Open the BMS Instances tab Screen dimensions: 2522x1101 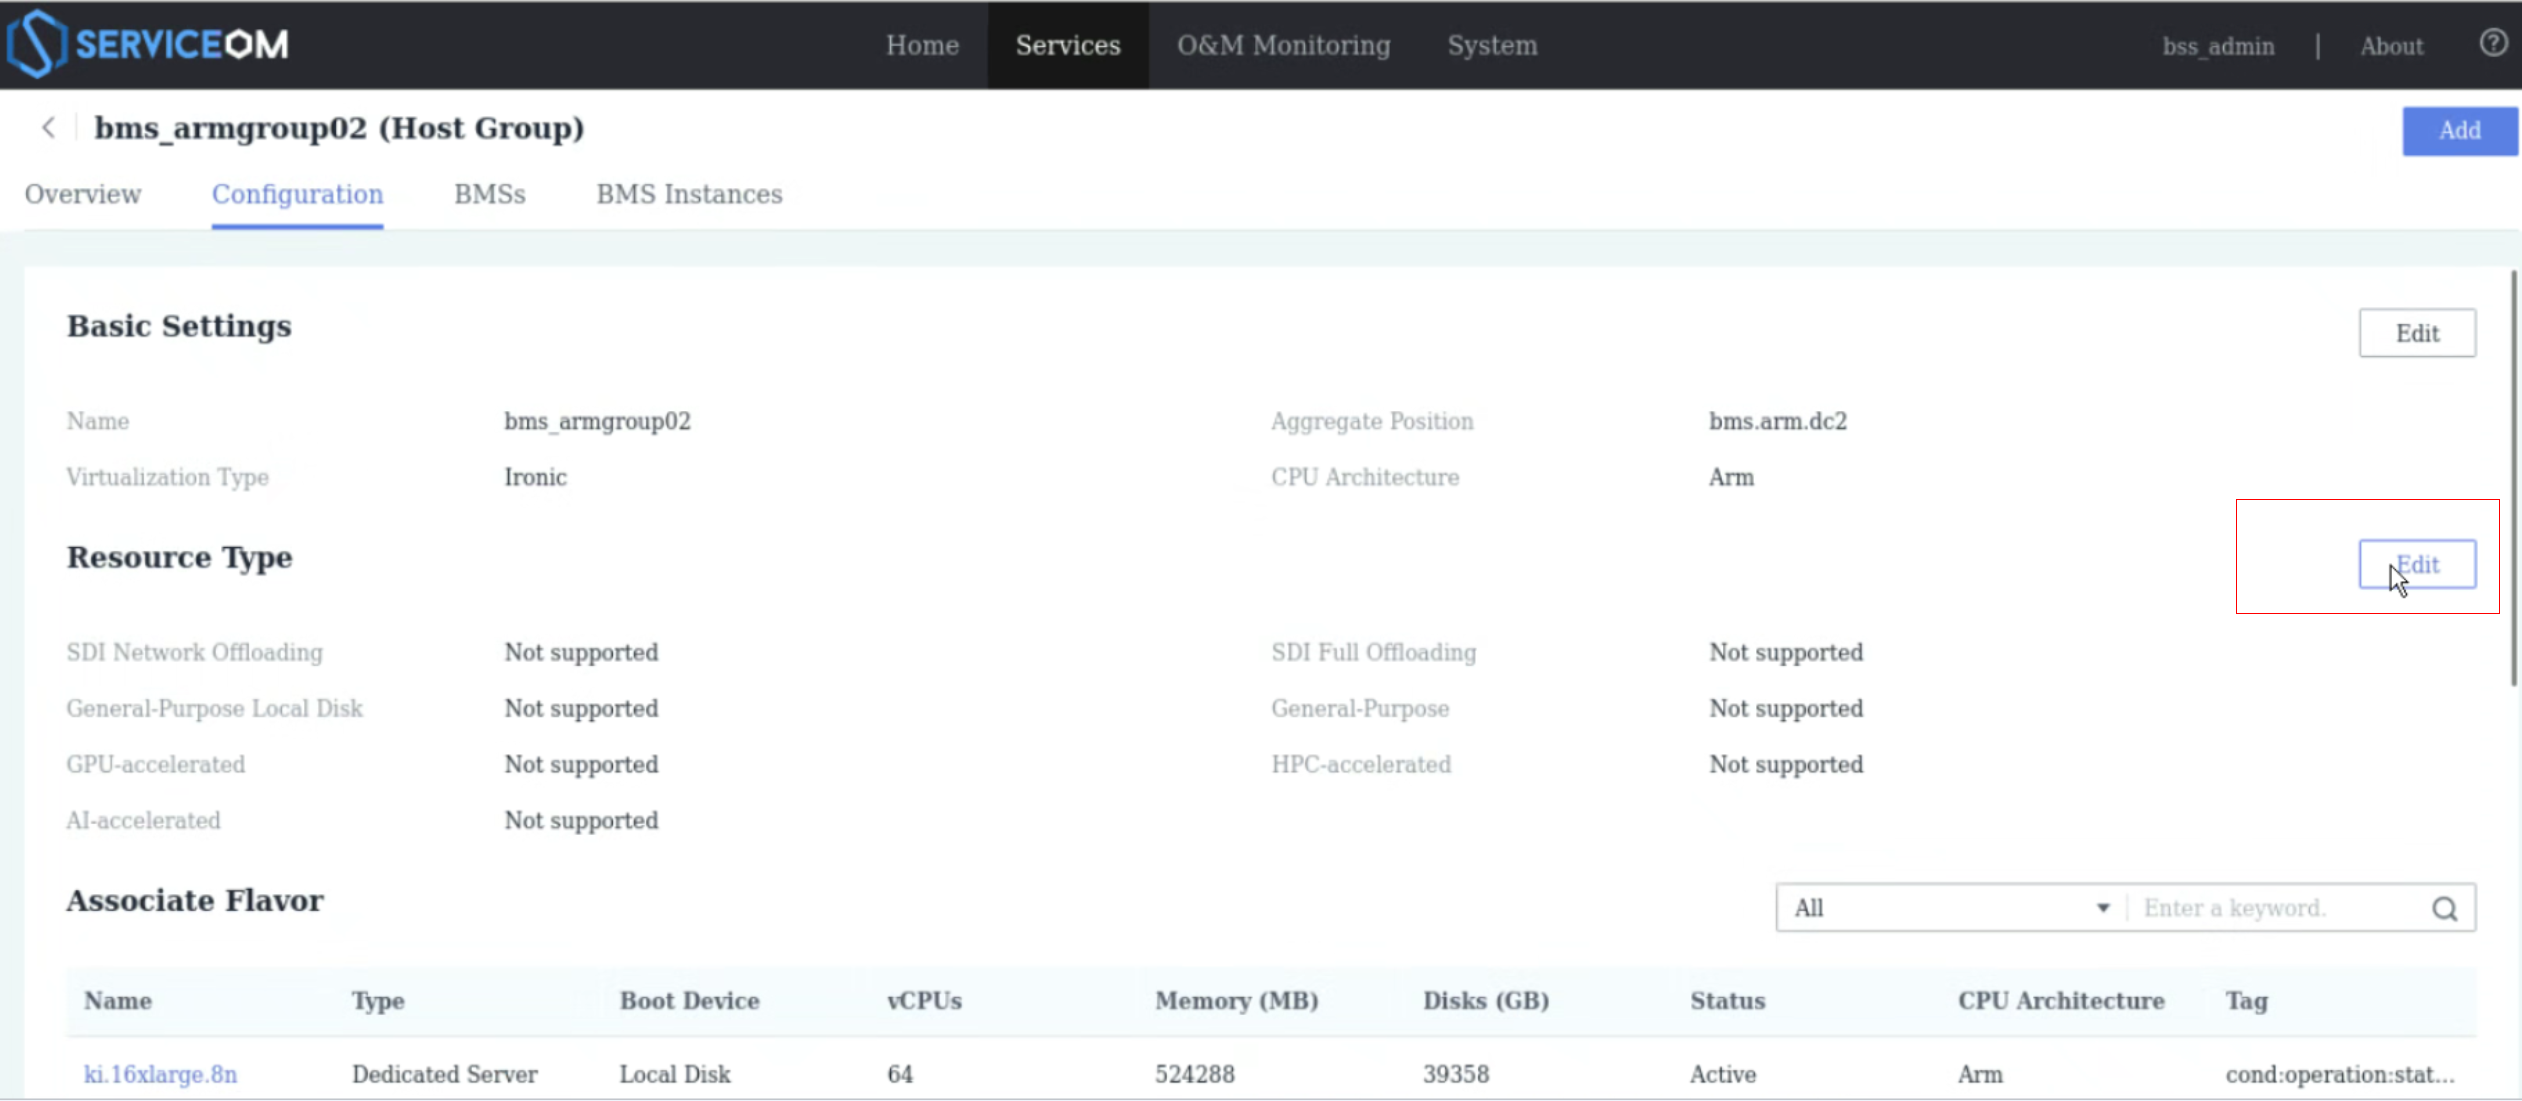pyautogui.click(x=689, y=194)
